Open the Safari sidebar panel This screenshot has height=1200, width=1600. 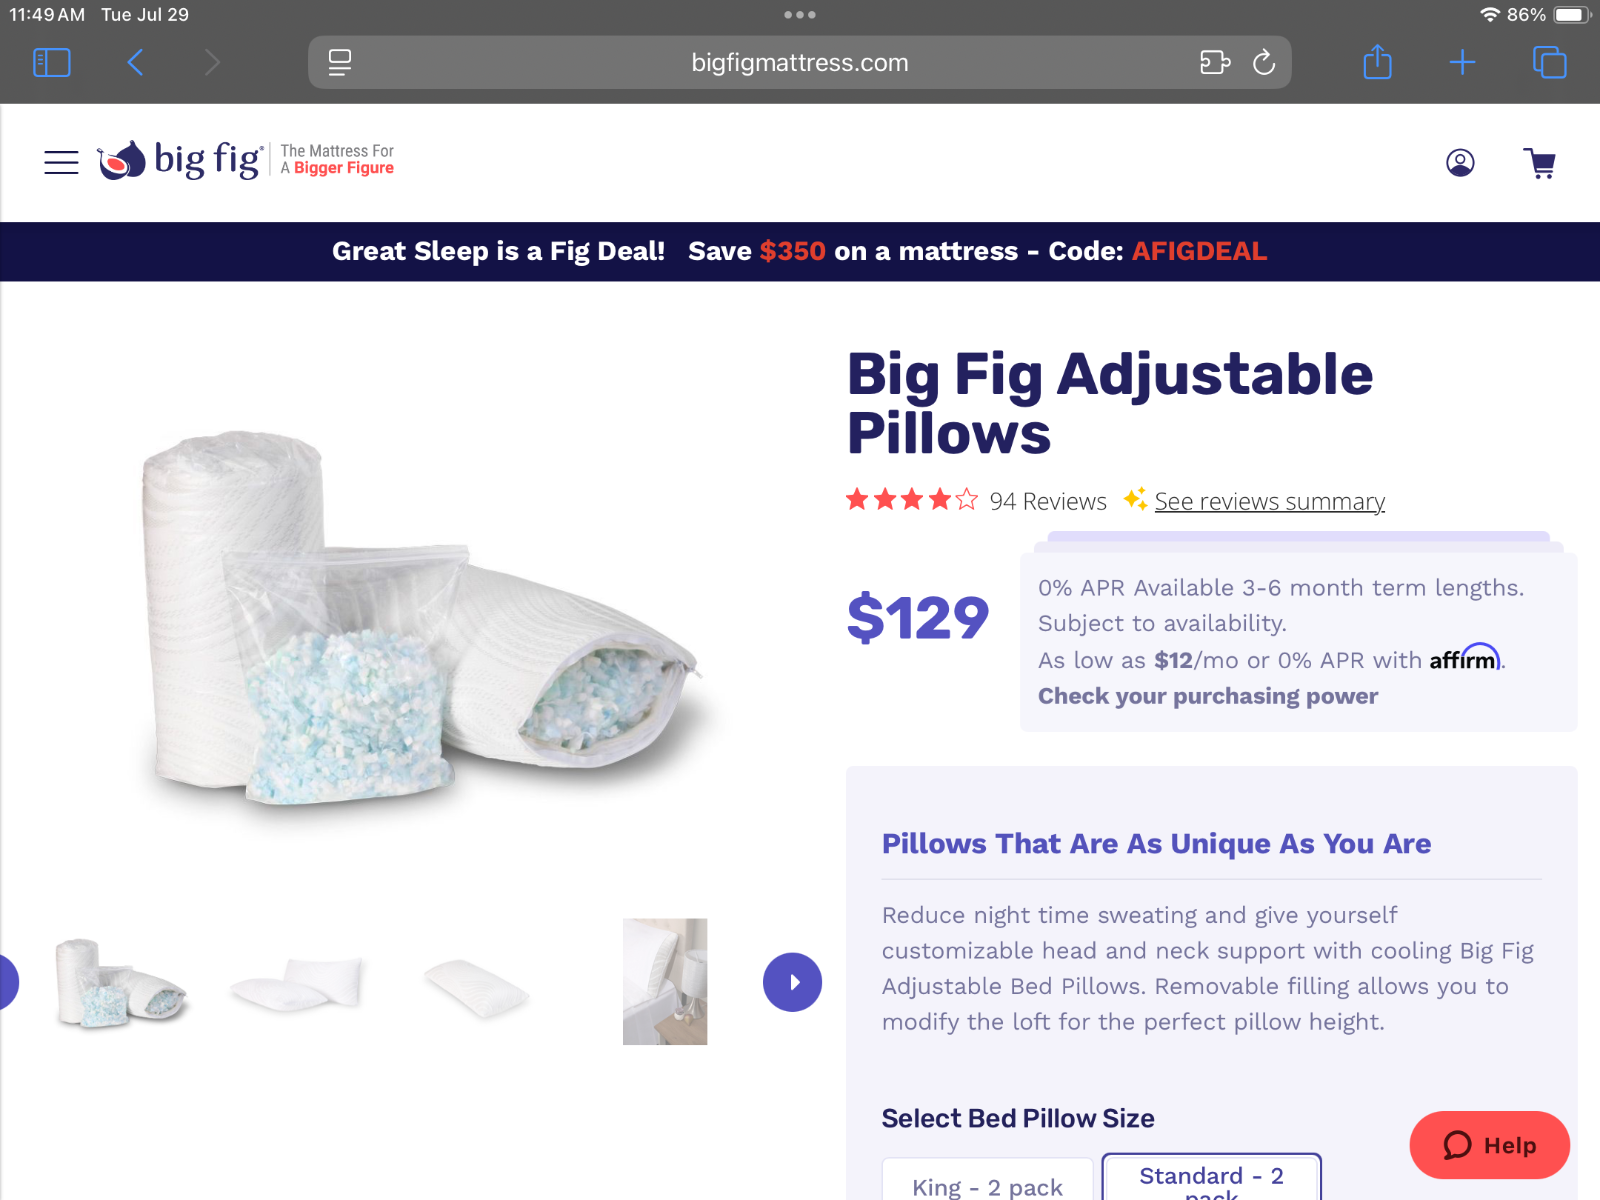52,63
